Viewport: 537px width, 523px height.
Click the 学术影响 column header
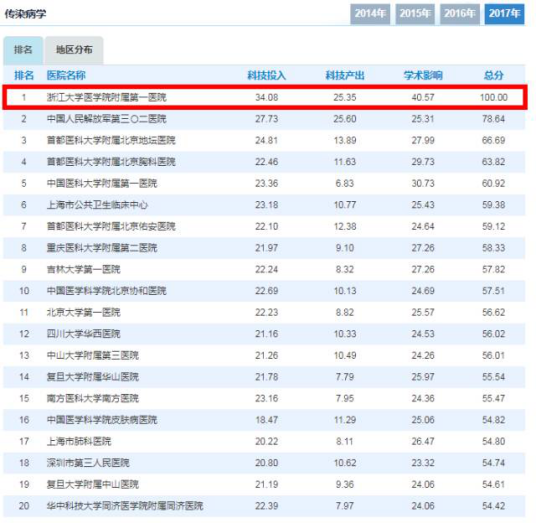tap(423, 75)
